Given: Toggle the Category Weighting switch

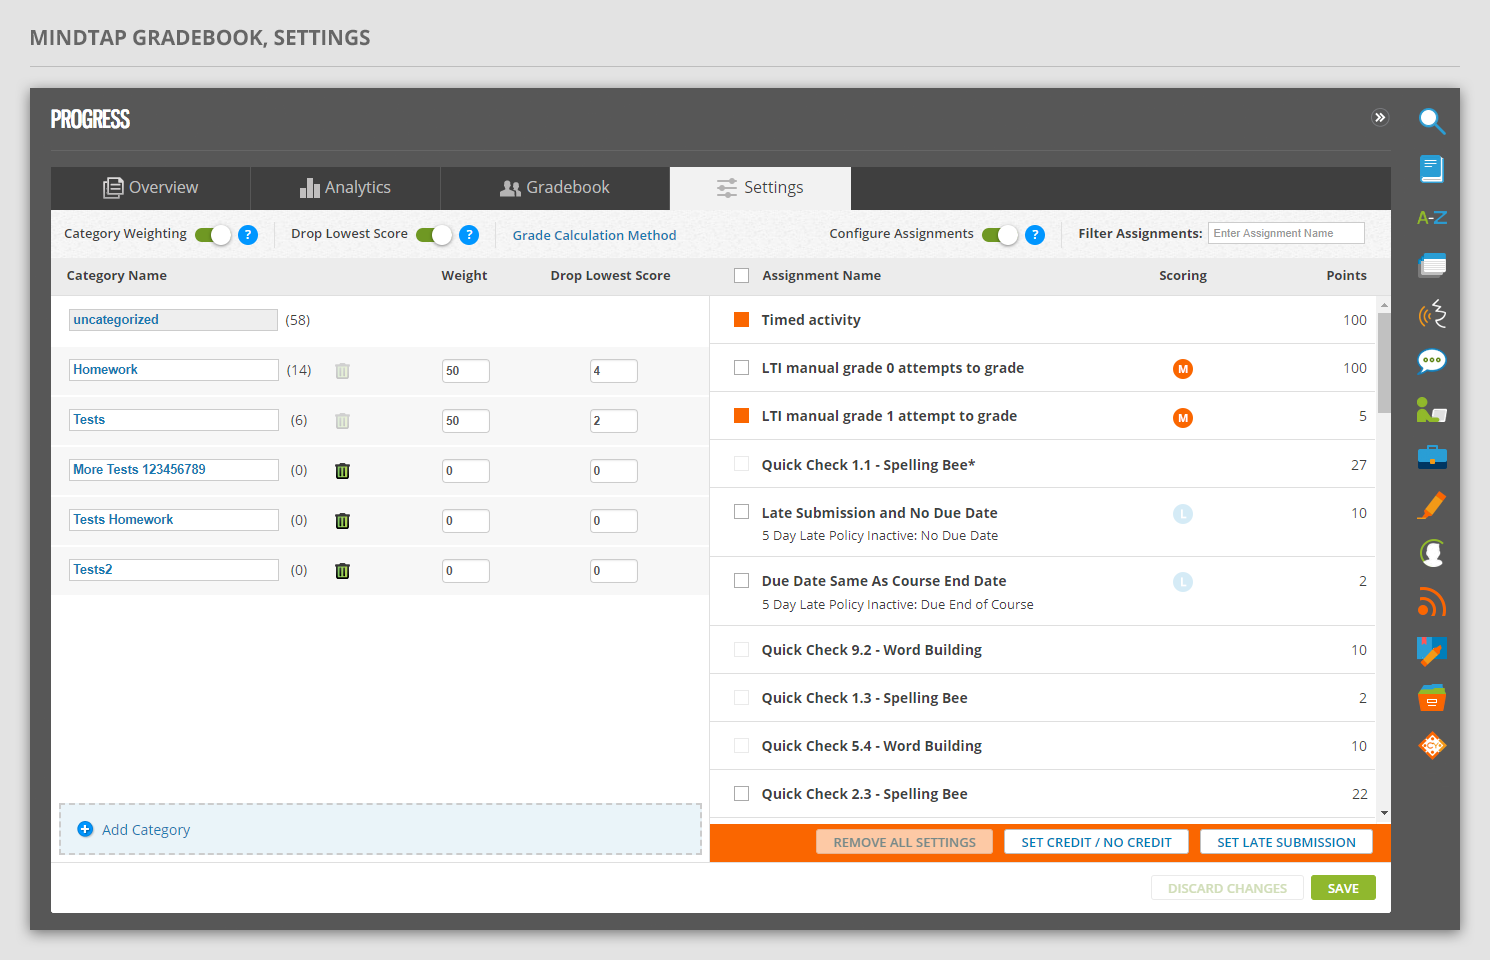Looking at the screenshot, I should pyautogui.click(x=213, y=235).
